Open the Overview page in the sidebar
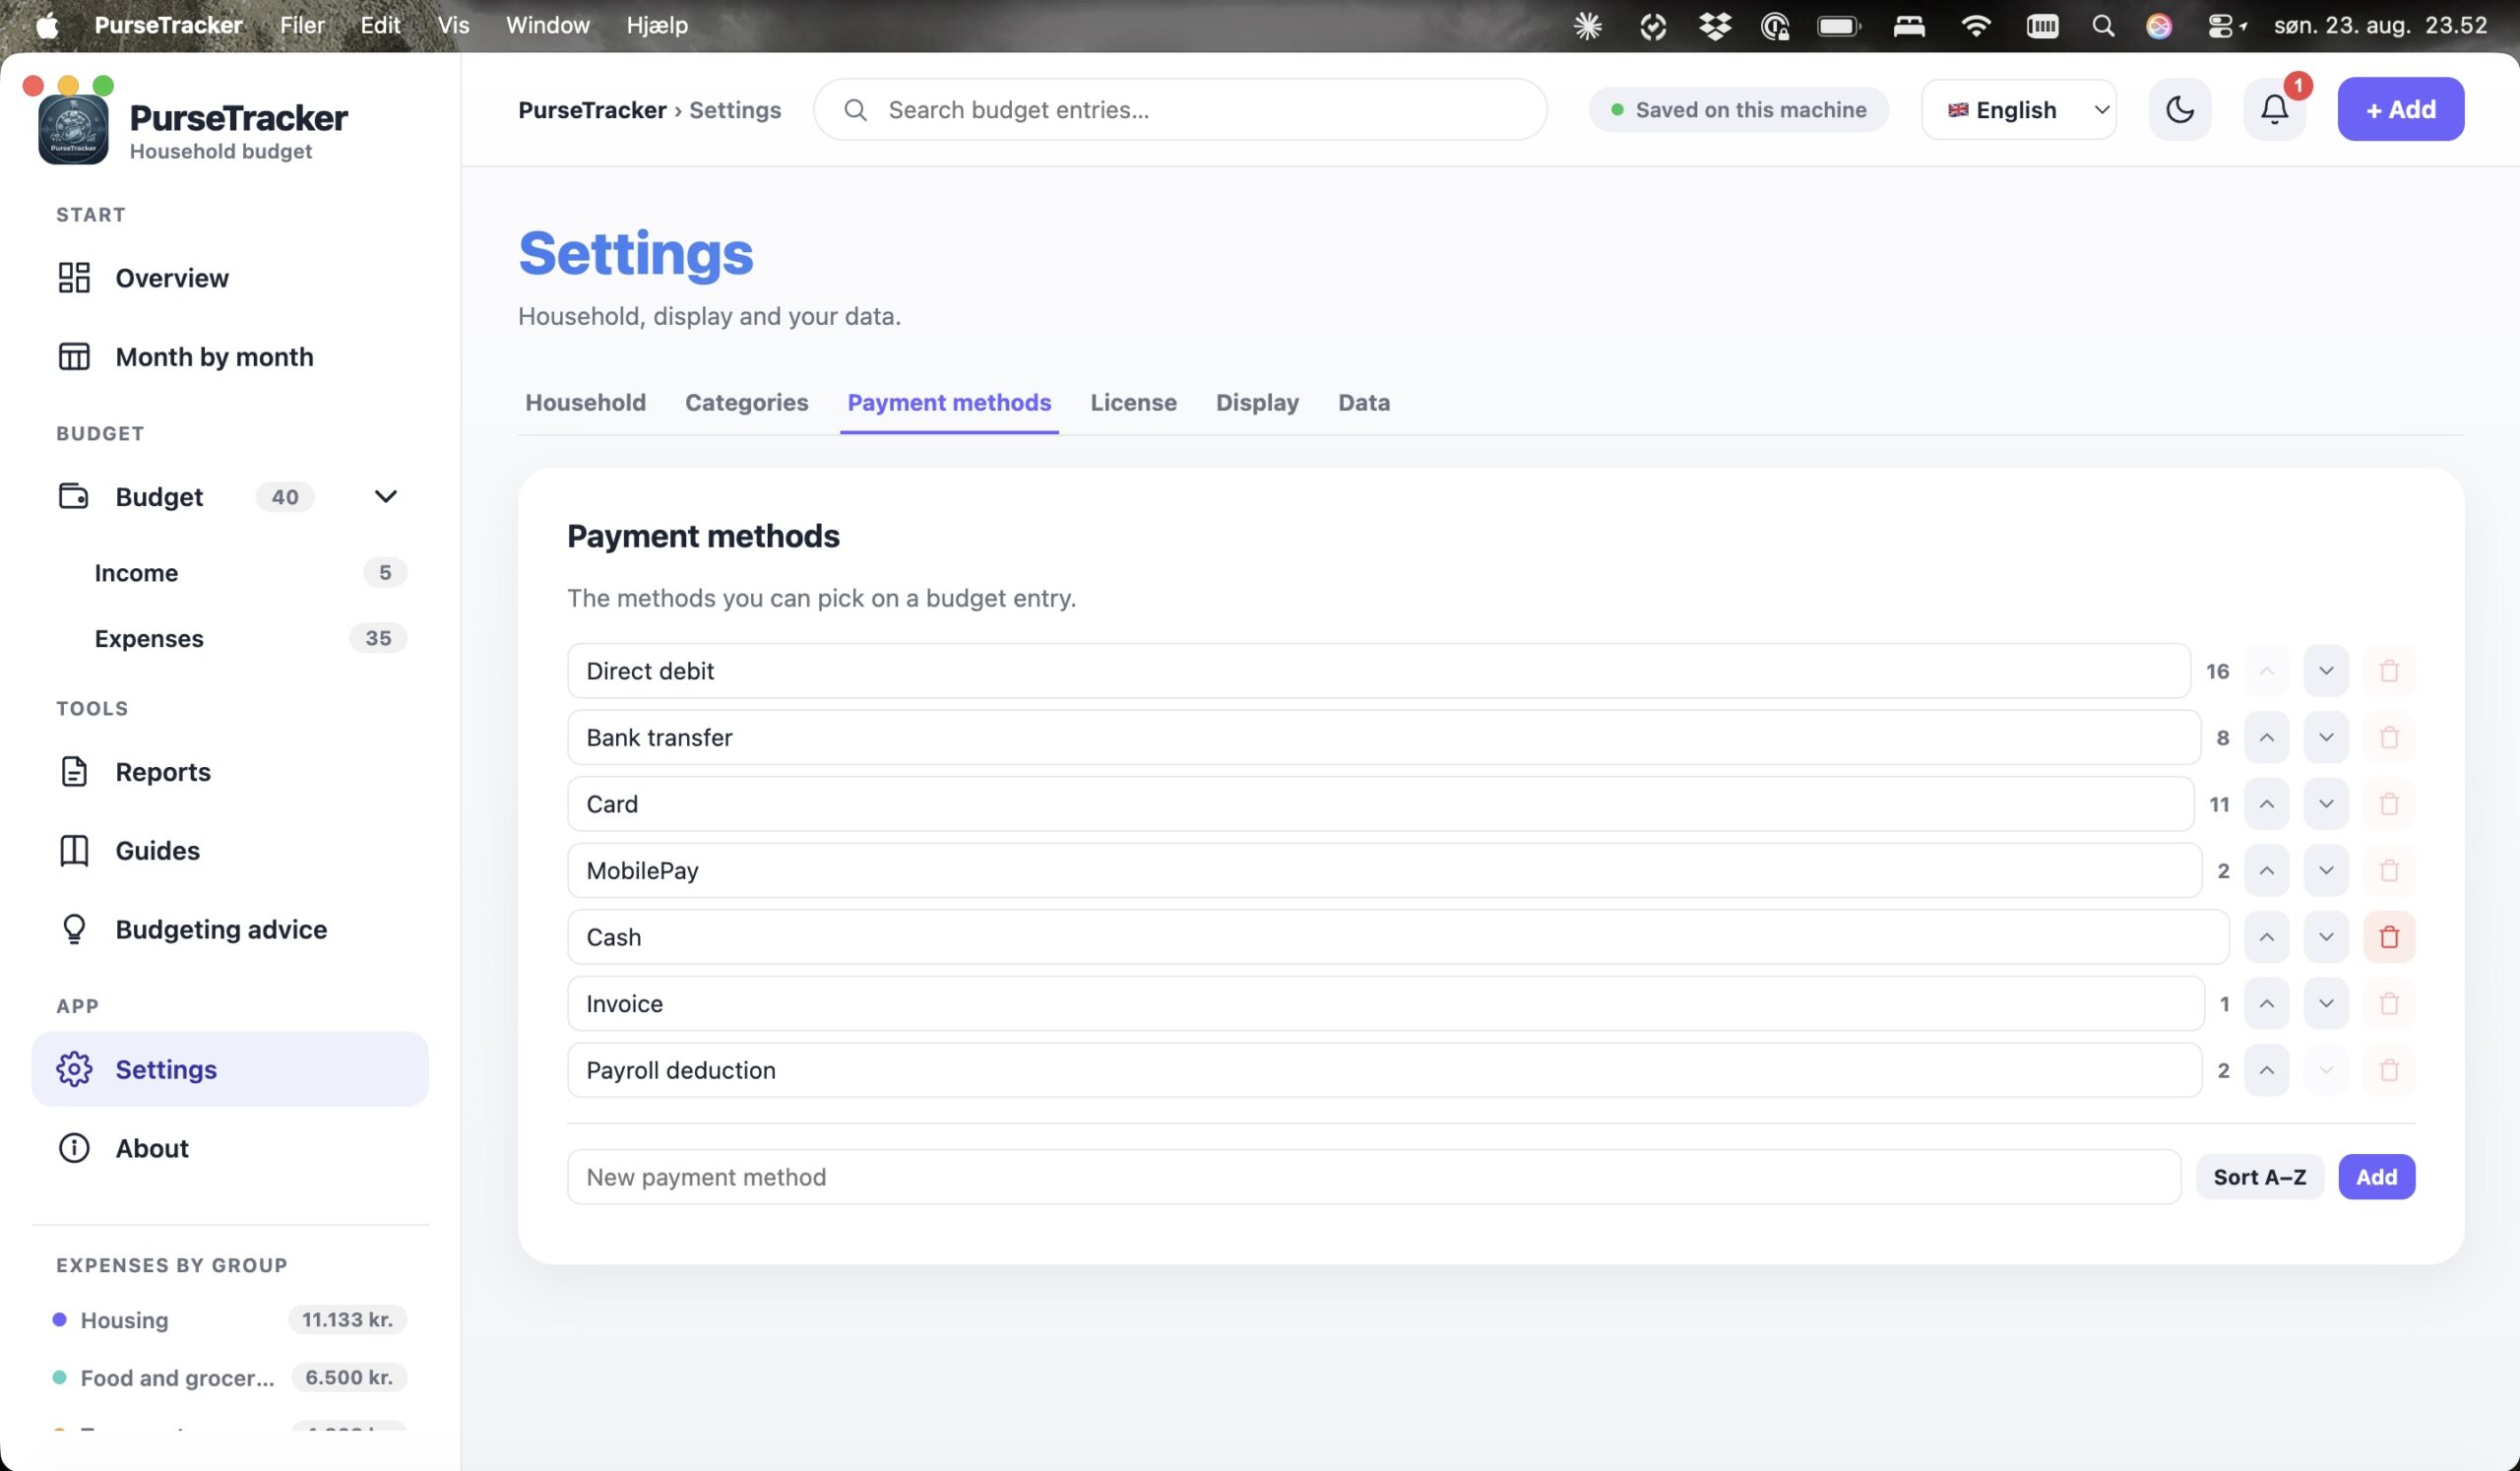 click(230, 277)
